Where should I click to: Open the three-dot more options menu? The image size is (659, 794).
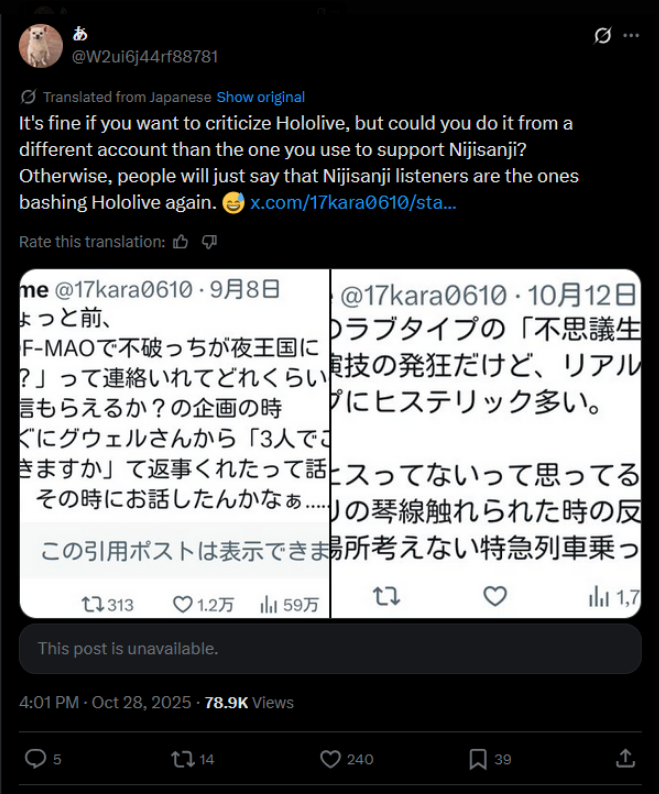pyautogui.click(x=630, y=36)
